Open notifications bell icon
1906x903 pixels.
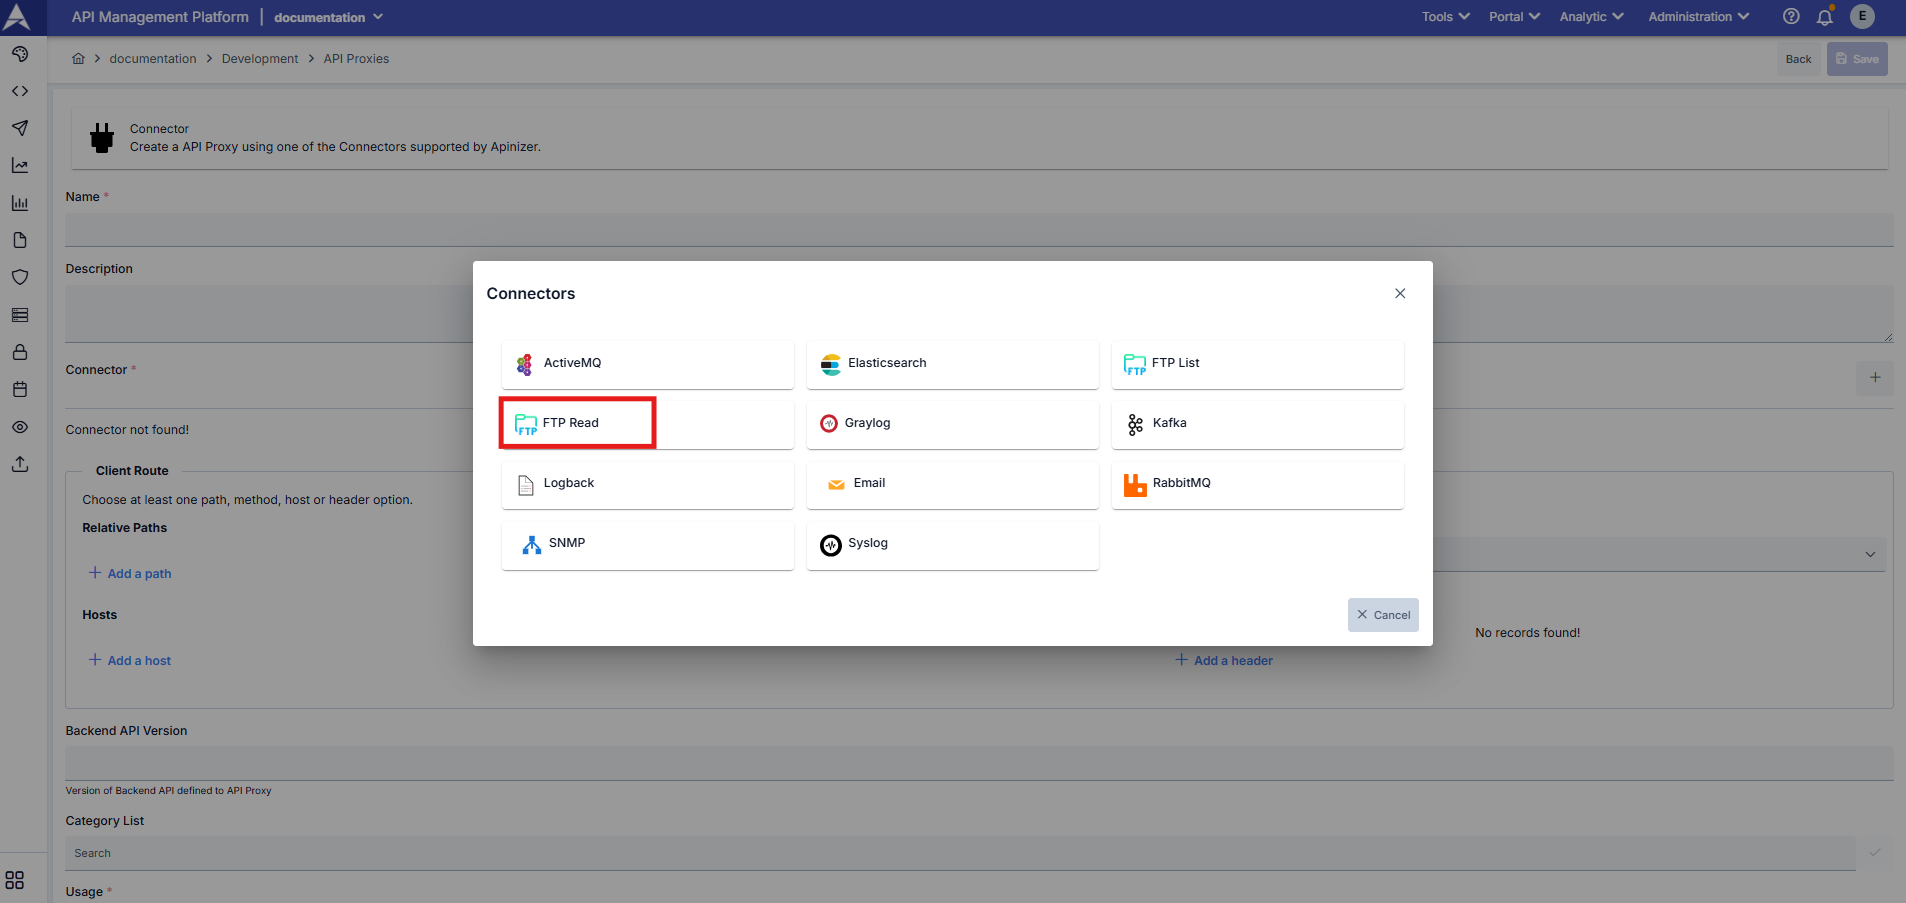1825,16
